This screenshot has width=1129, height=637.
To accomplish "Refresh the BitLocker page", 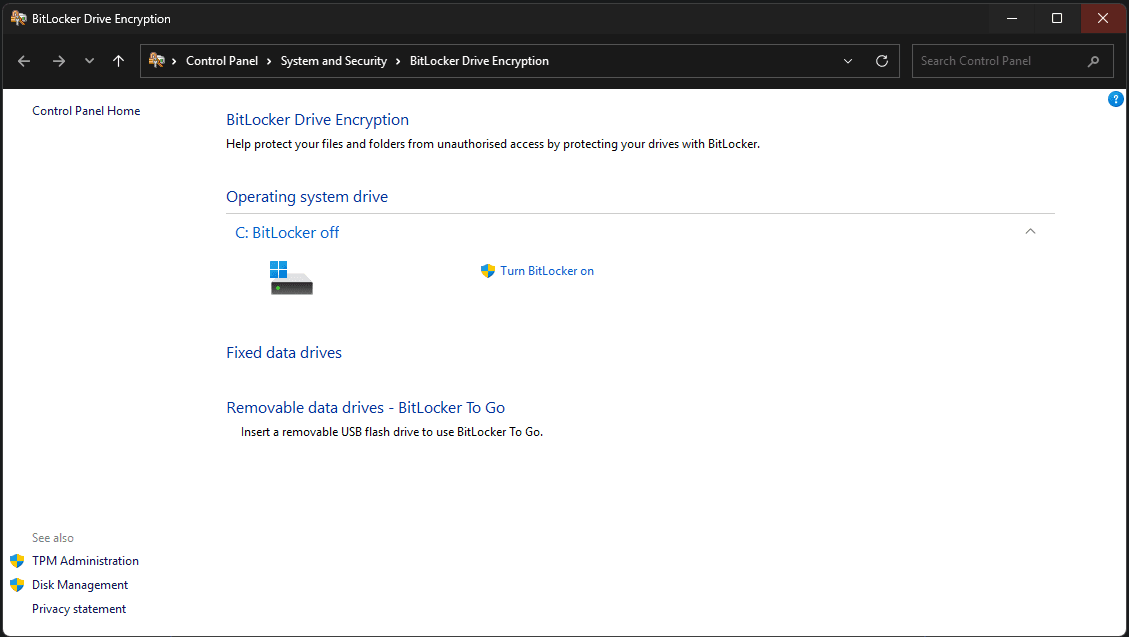I will click(881, 61).
